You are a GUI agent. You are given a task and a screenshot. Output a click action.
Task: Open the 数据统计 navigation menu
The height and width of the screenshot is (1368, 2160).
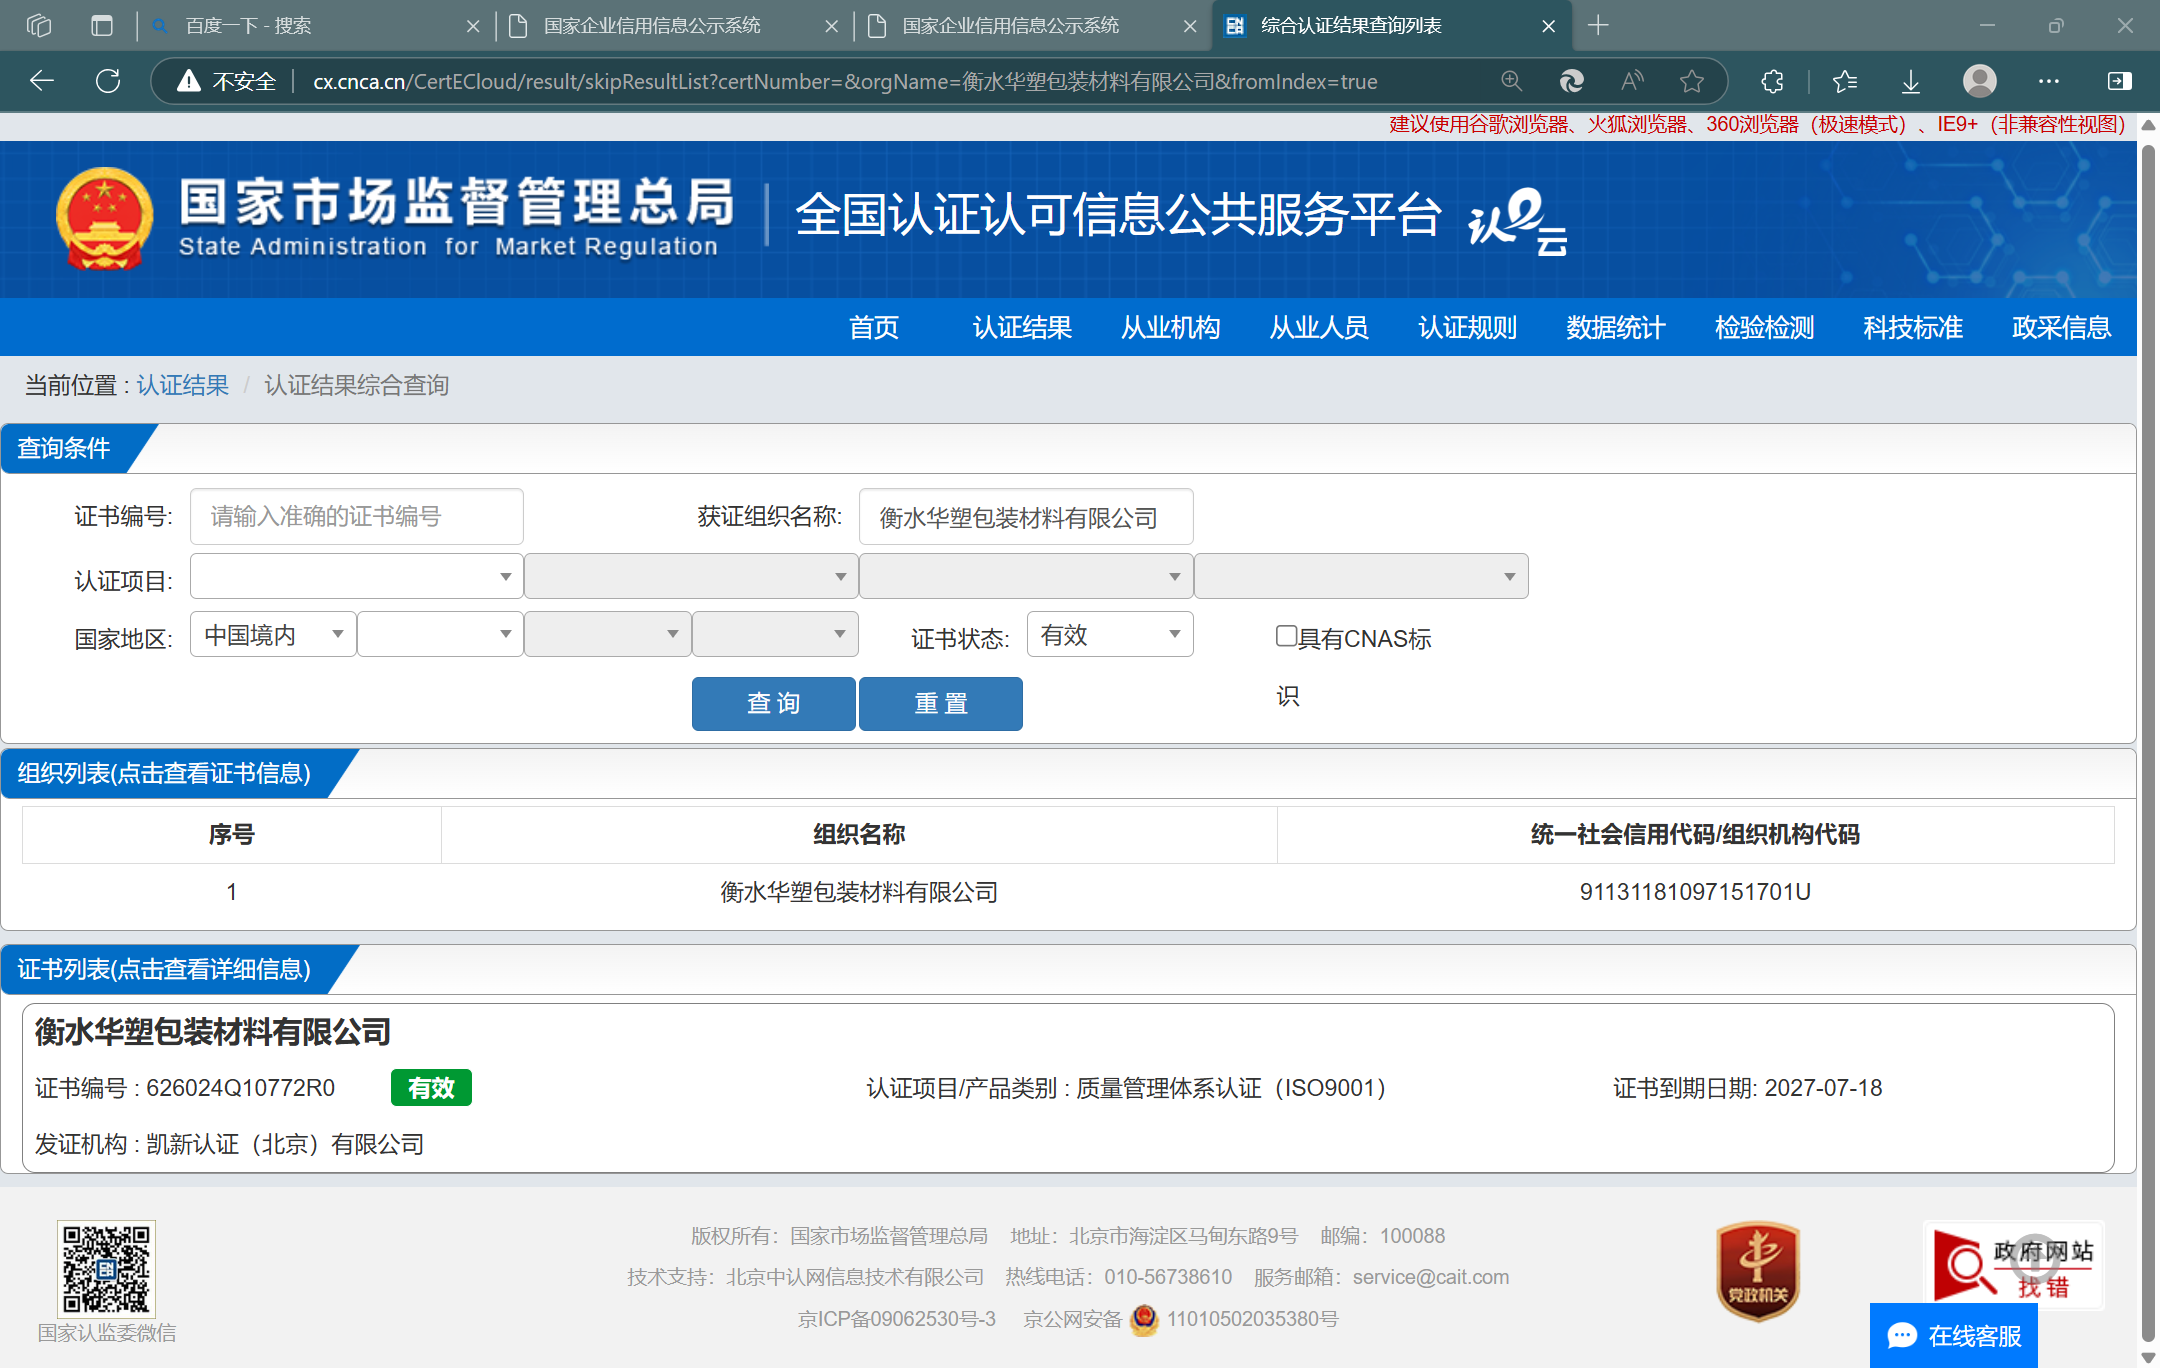pos(1616,327)
